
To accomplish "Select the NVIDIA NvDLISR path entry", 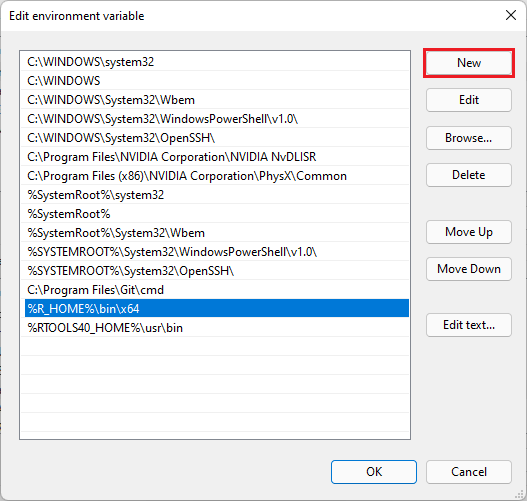I will point(215,157).
